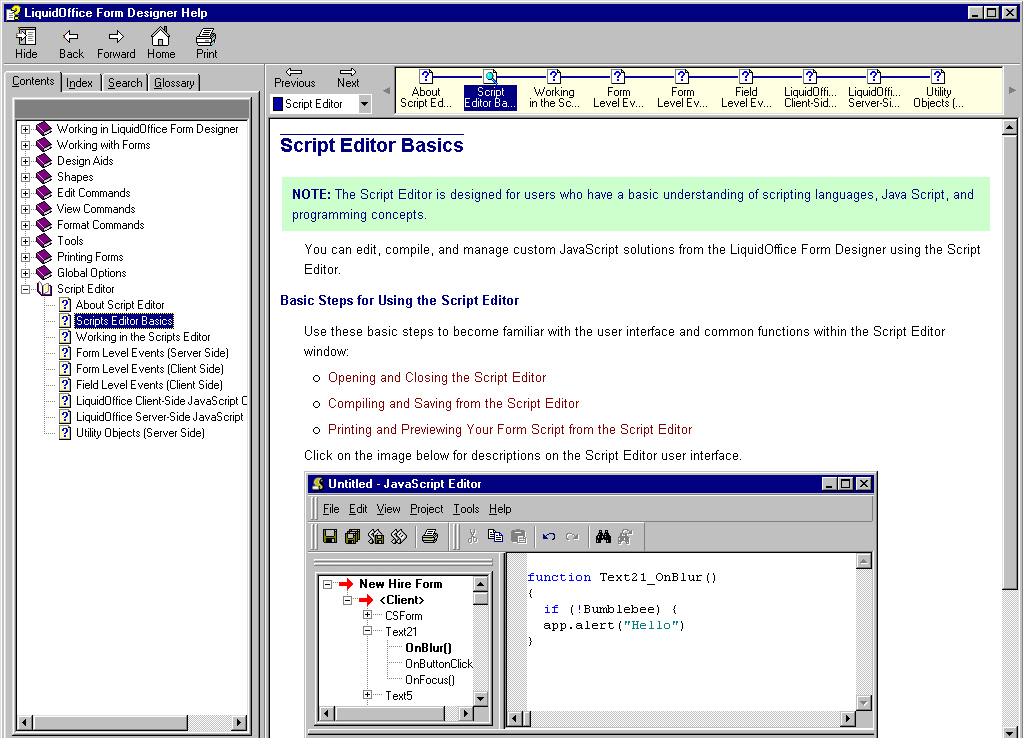Open LiquidOffice Server-Side JavaScript topic
The width and height of the screenshot is (1023, 738).
tap(160, 417)
